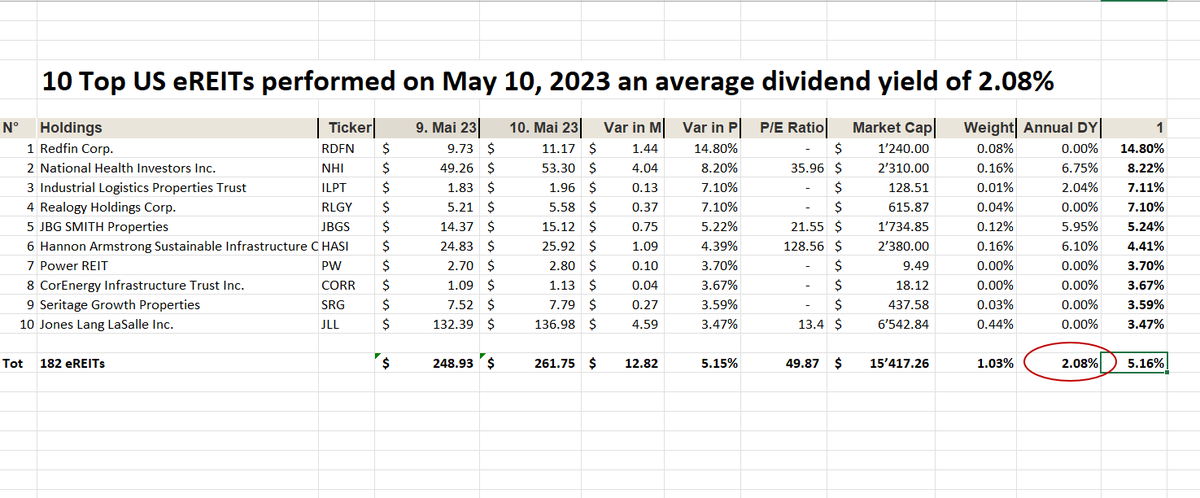Viewport: 1200px width, 498px height.
Task: Select the Tot row label
Action: tap(18, 364)
